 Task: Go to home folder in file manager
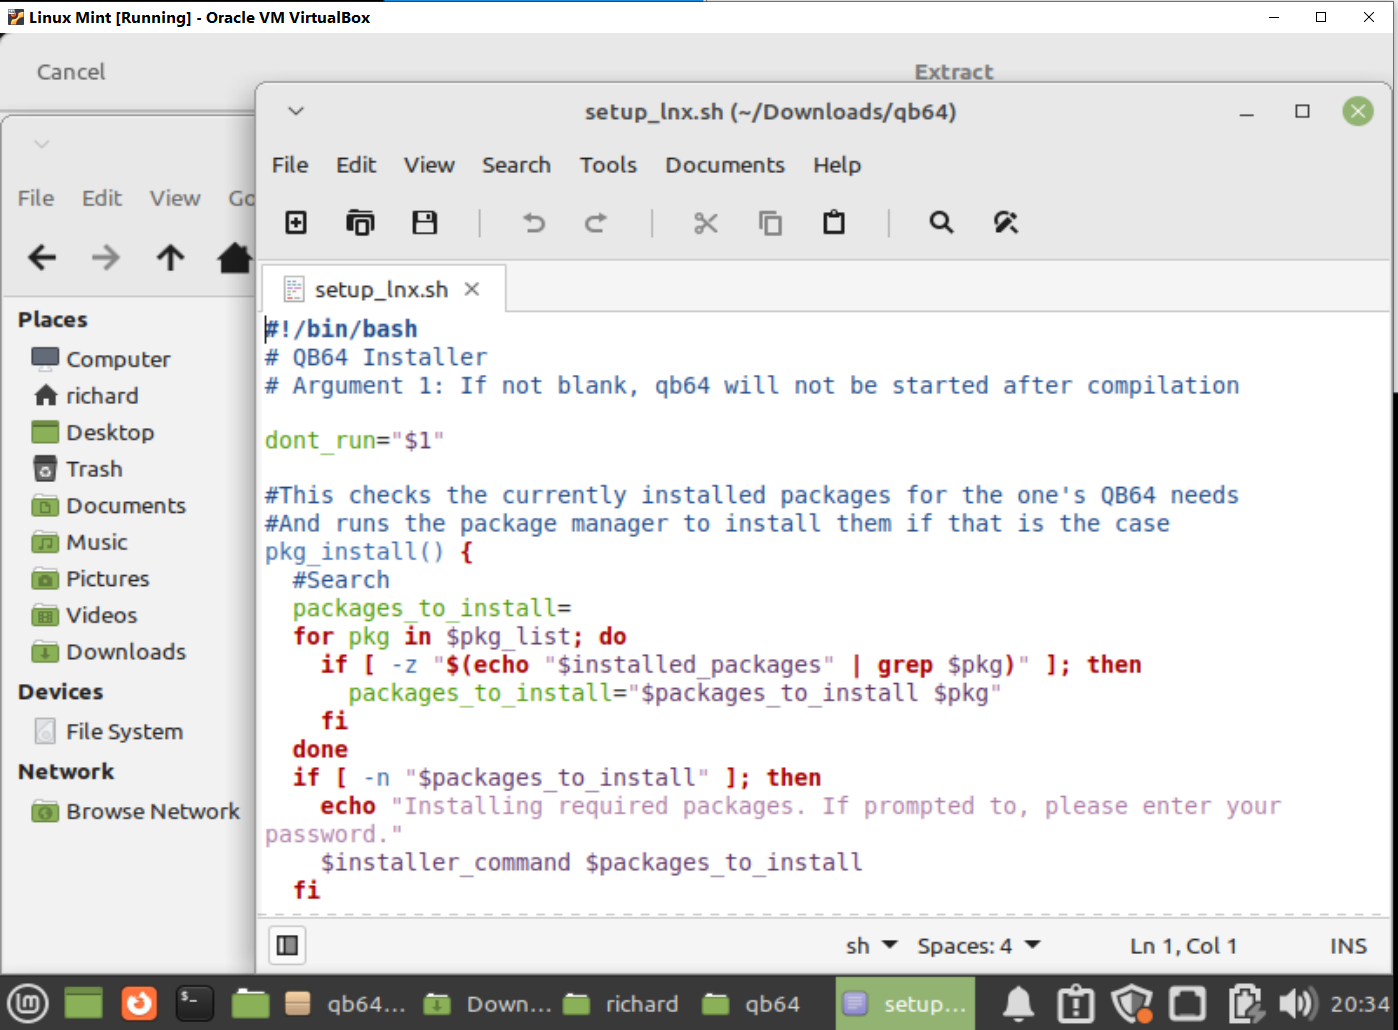235,258
